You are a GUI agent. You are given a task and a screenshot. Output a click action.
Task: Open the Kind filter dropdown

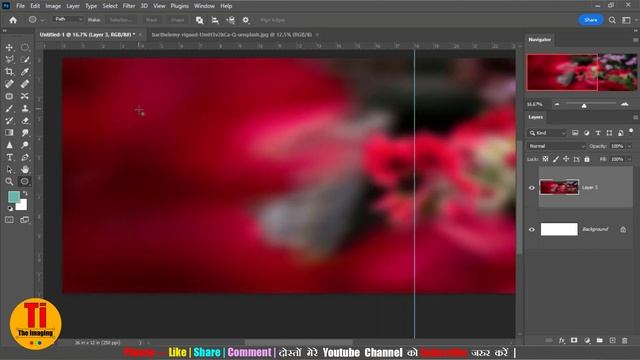[547, 133]
